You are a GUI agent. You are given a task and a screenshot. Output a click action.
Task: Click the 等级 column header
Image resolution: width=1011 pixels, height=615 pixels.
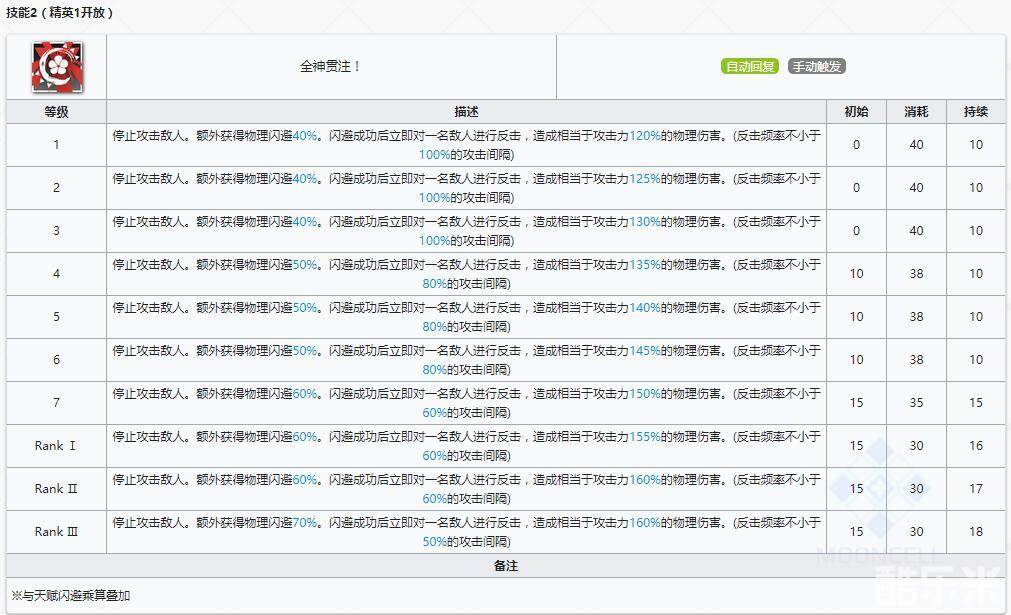point(56,112)
